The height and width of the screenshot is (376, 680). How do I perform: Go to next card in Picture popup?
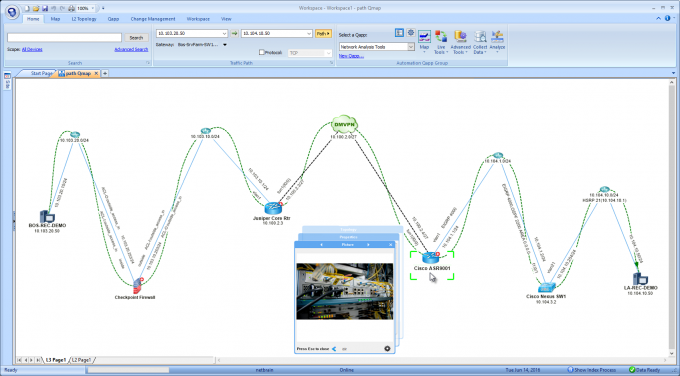(368, 245)
